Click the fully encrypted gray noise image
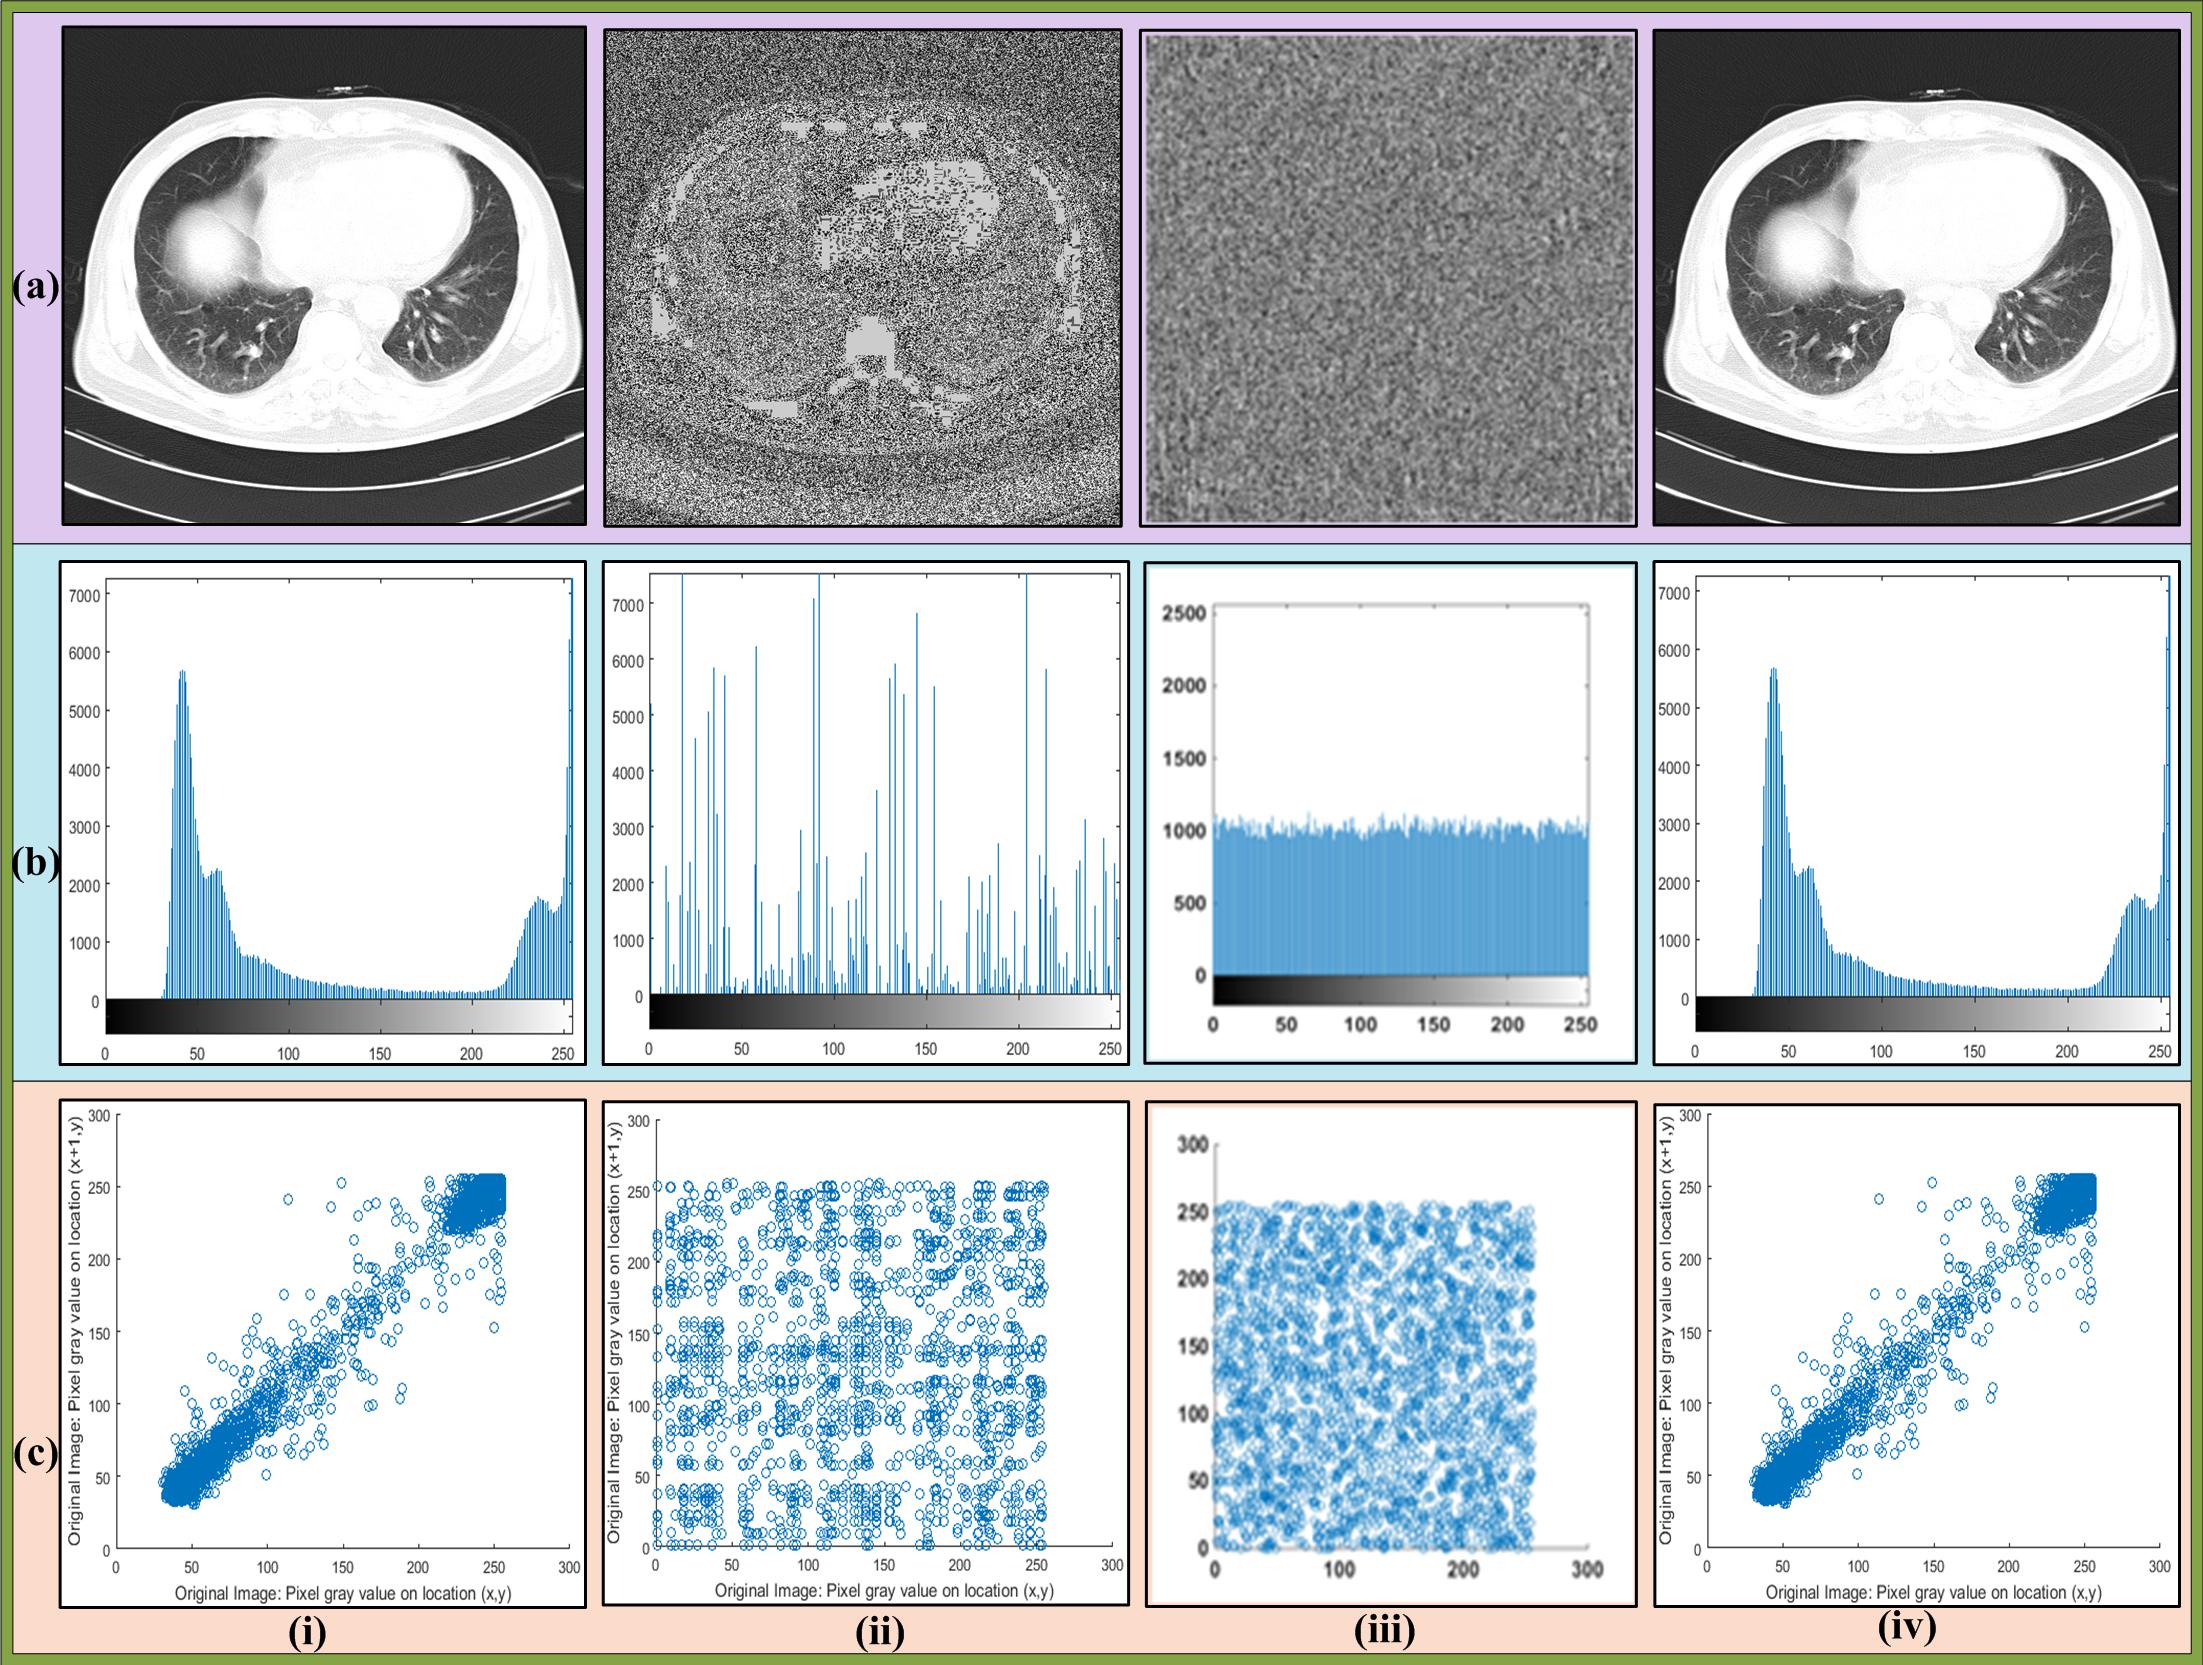This screenshot has width=2203, height=1665. pos(1388,277)
